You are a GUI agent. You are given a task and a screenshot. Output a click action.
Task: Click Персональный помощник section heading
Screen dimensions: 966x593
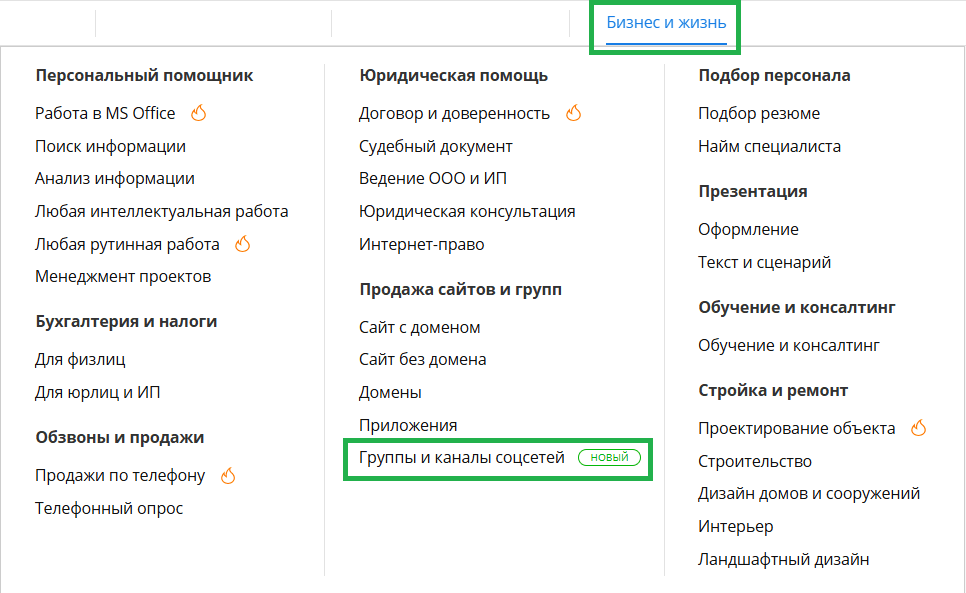click(x=144, y=75)
